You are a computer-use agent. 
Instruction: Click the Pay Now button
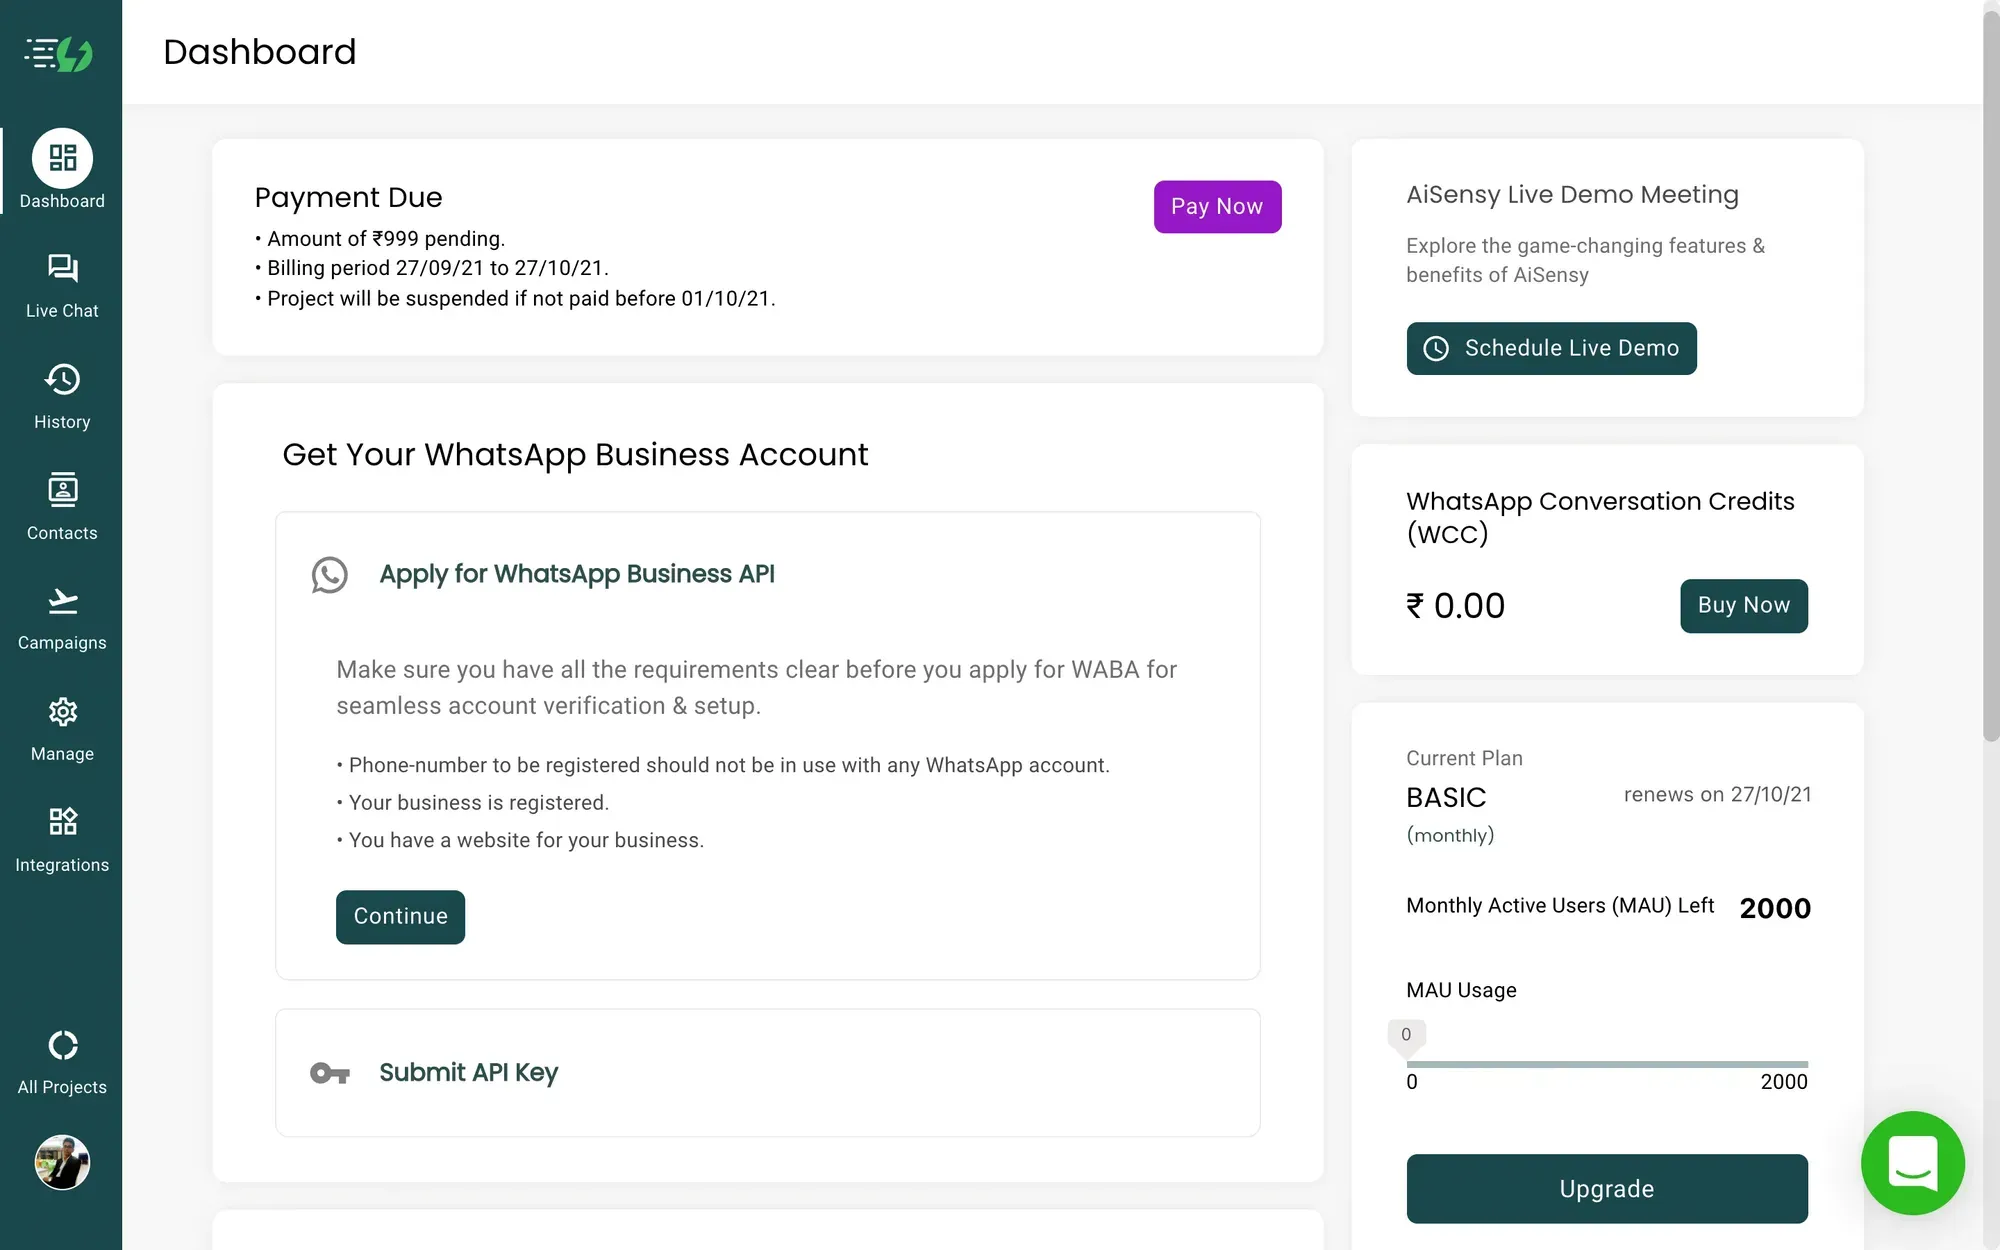pyautogui.click(x=1217, y=207)
